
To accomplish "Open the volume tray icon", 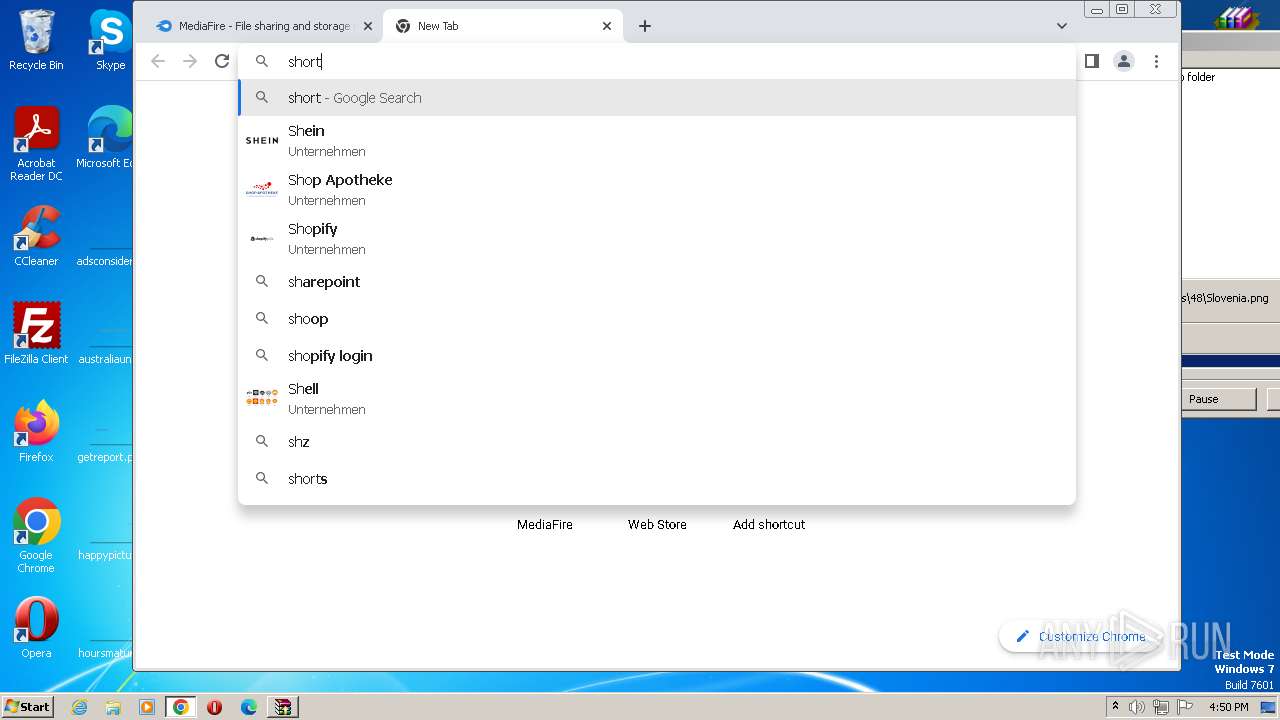I will [x=1137, y=707].
